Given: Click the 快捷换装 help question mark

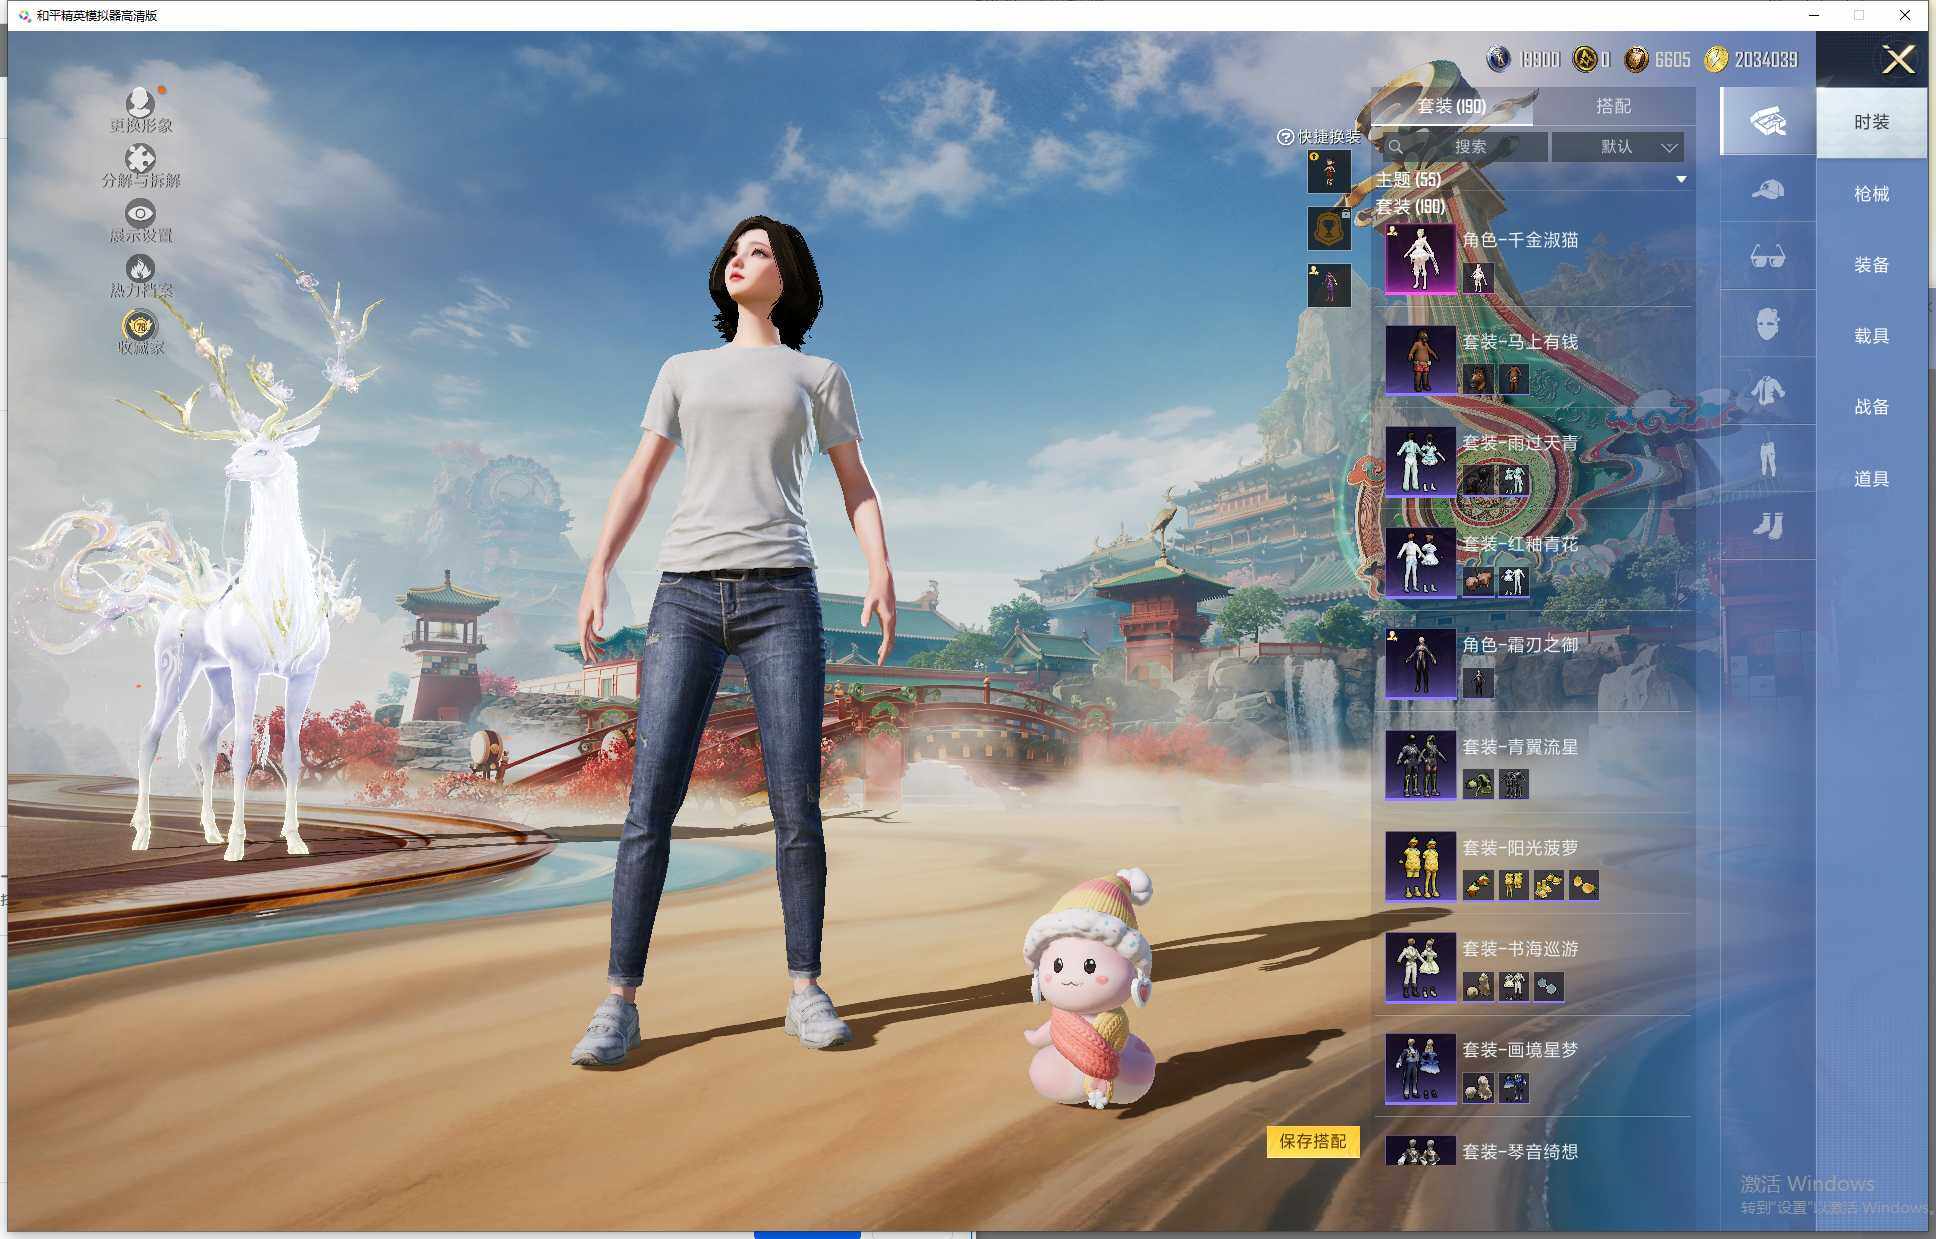Looking at the screenshot, I should coord(1285,137).
